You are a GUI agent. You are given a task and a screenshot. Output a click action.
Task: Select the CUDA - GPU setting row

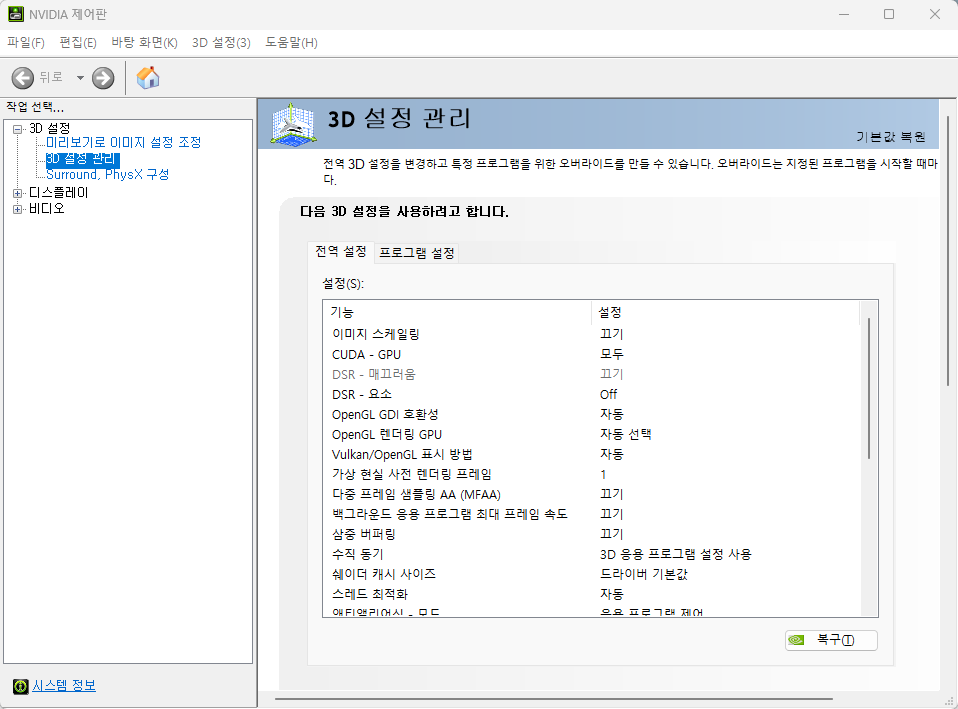point(591,354)
